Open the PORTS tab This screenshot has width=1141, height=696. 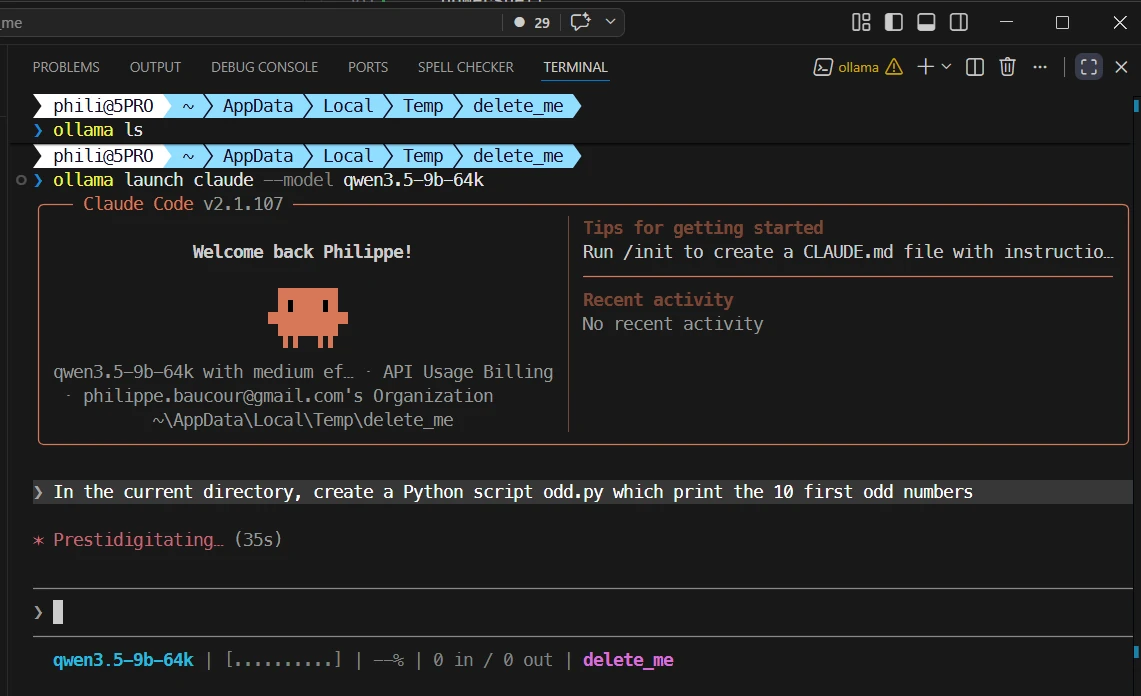367,67
